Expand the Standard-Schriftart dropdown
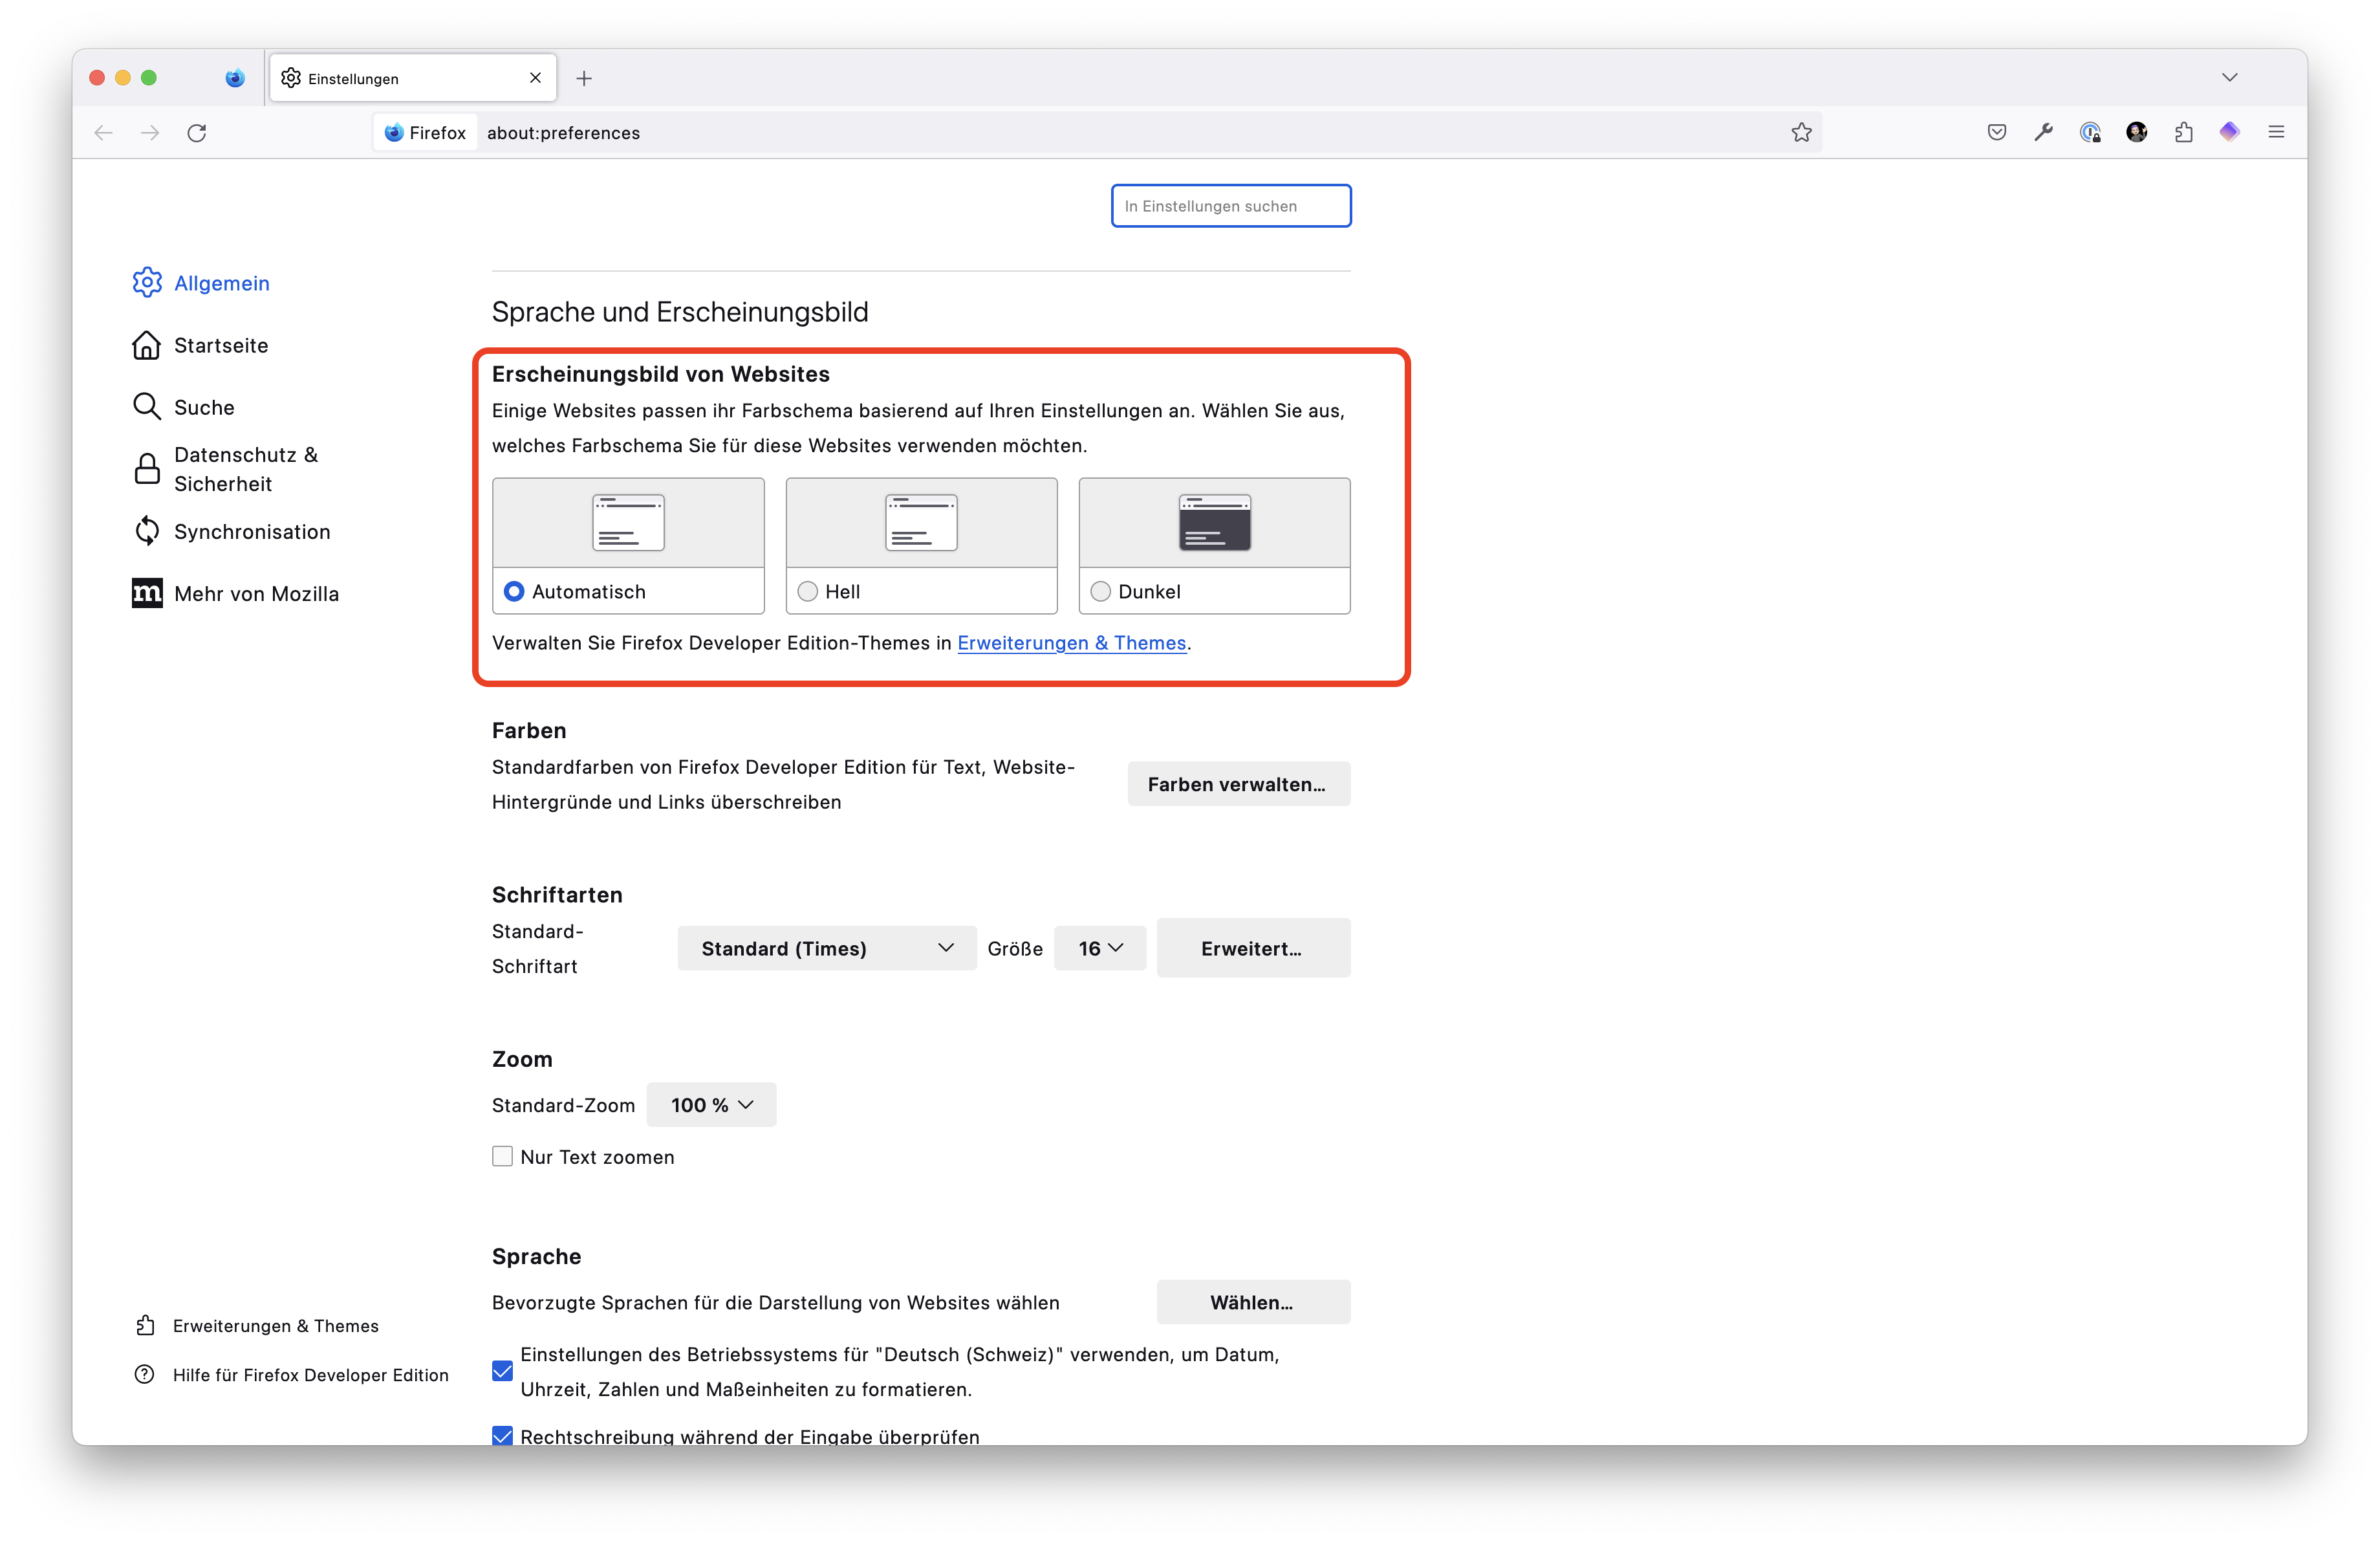This screenshot has width=2380, height=1541. [824, 948]
